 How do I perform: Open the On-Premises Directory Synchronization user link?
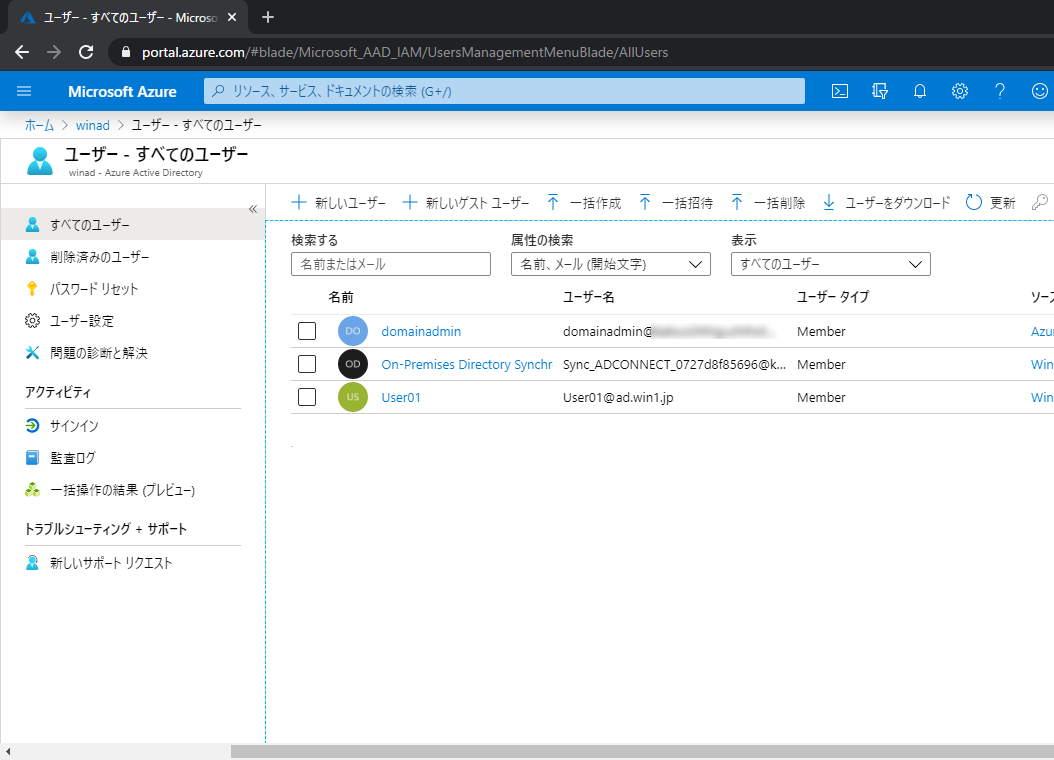467,364
